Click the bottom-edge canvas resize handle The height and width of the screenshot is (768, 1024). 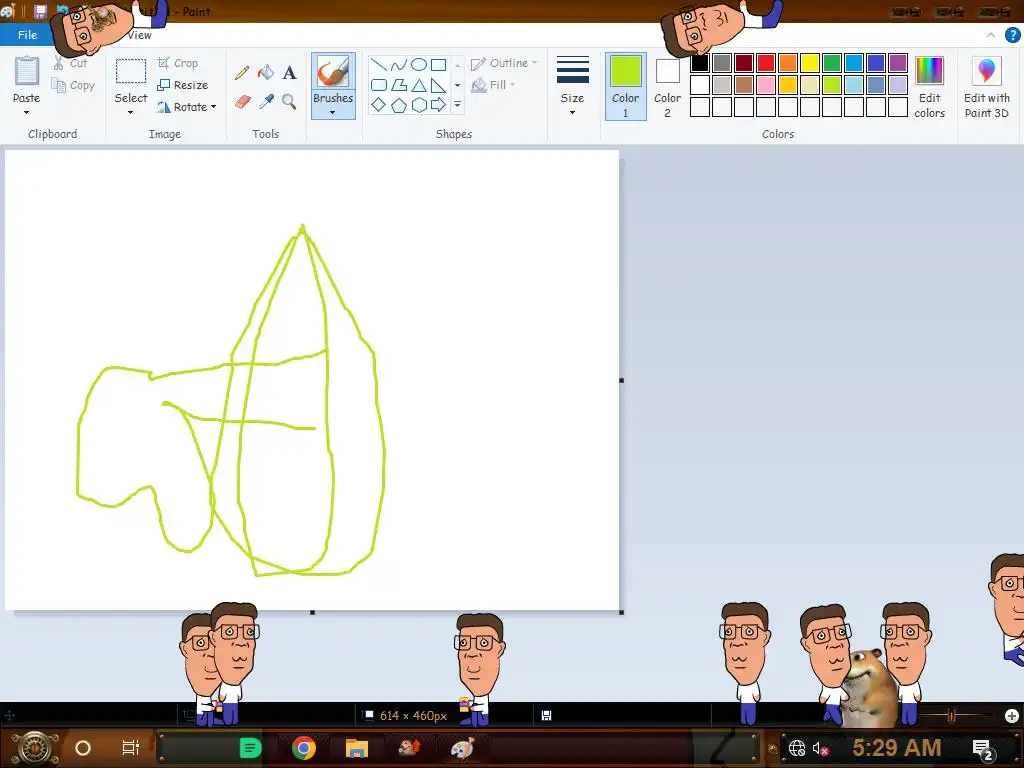coord(312,612)
